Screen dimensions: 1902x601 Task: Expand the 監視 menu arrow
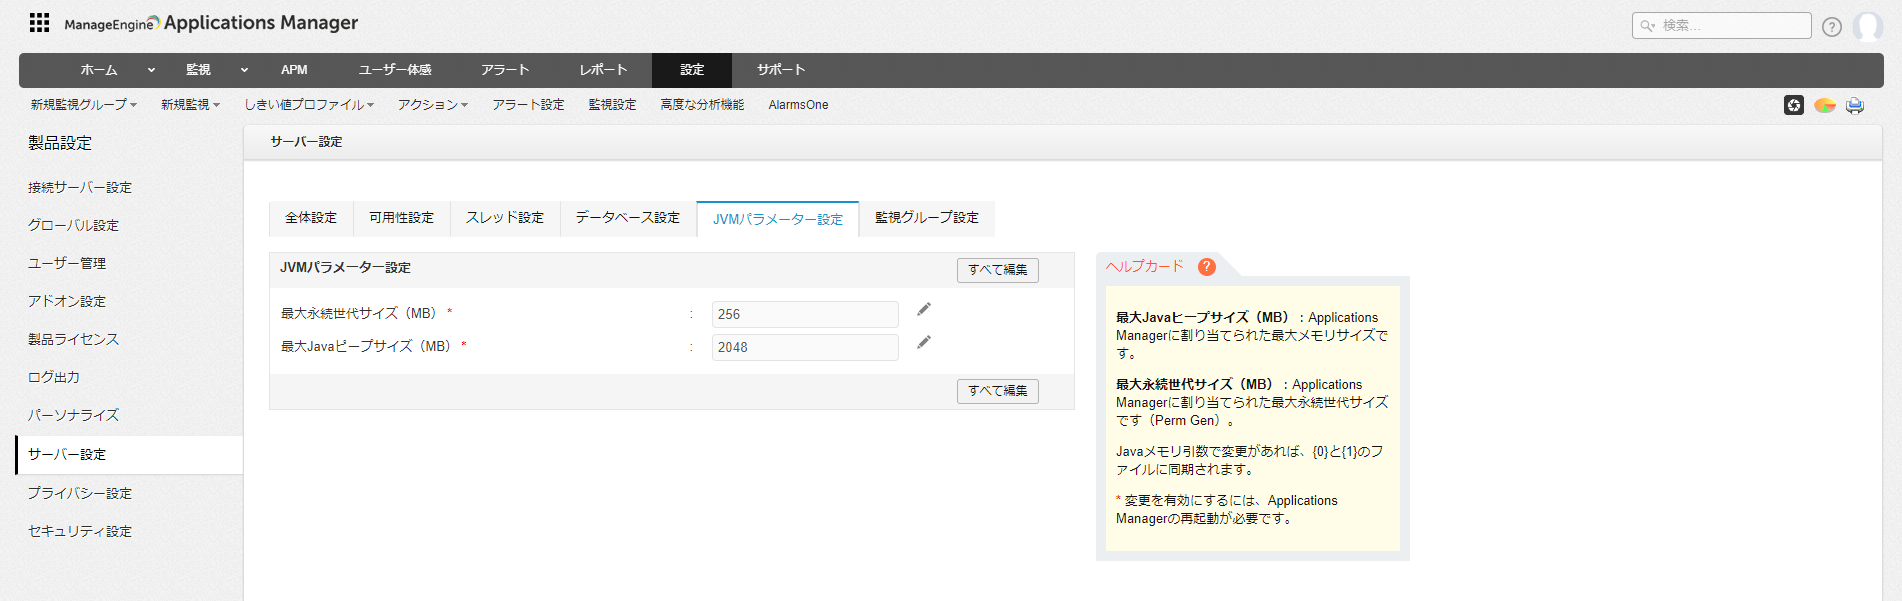244,70
